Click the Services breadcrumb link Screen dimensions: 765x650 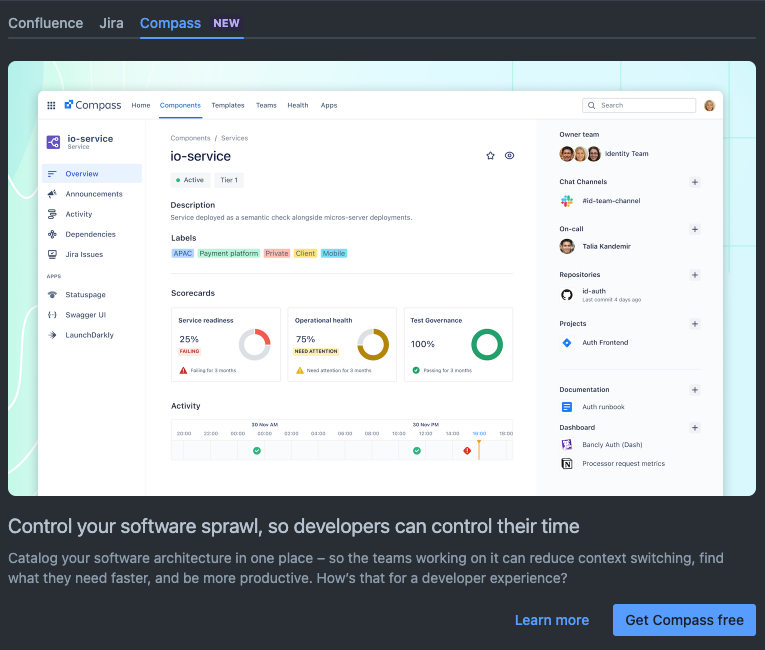(x=235, y=138)
